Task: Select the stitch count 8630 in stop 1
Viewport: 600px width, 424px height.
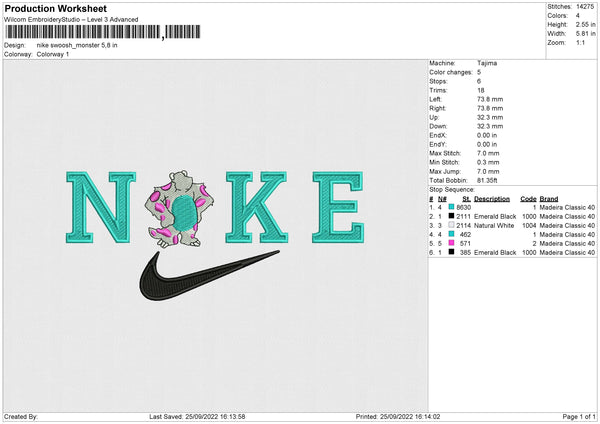Action: pyautogui.click(x=463, y=207)
